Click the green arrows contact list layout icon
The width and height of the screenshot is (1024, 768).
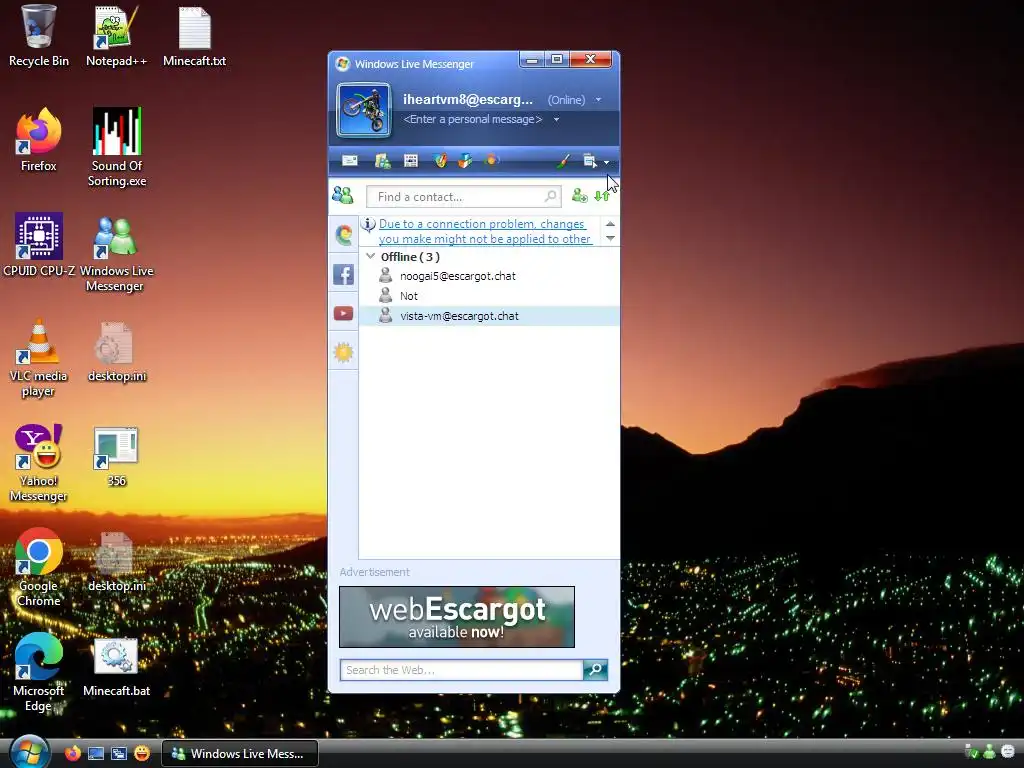[x=601, y=196]
